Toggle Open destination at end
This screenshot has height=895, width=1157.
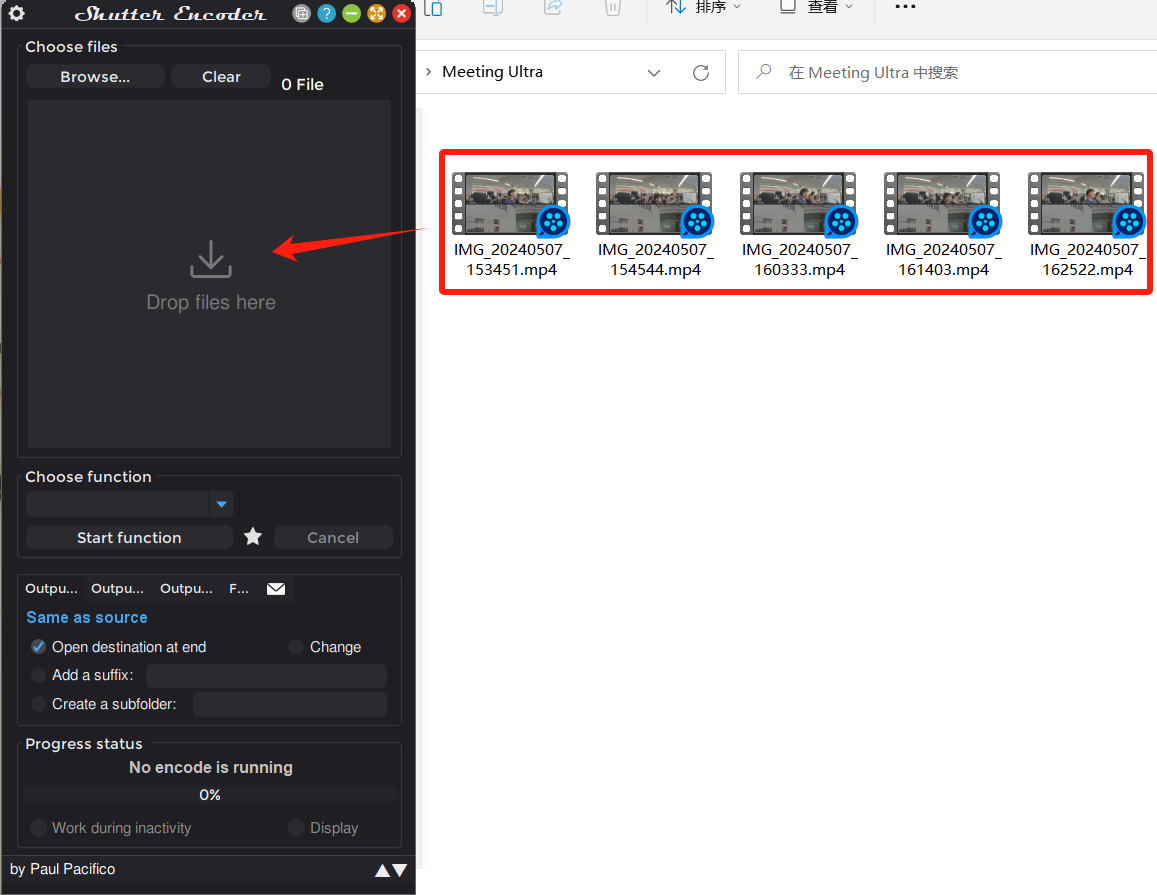tap(37, 646)
